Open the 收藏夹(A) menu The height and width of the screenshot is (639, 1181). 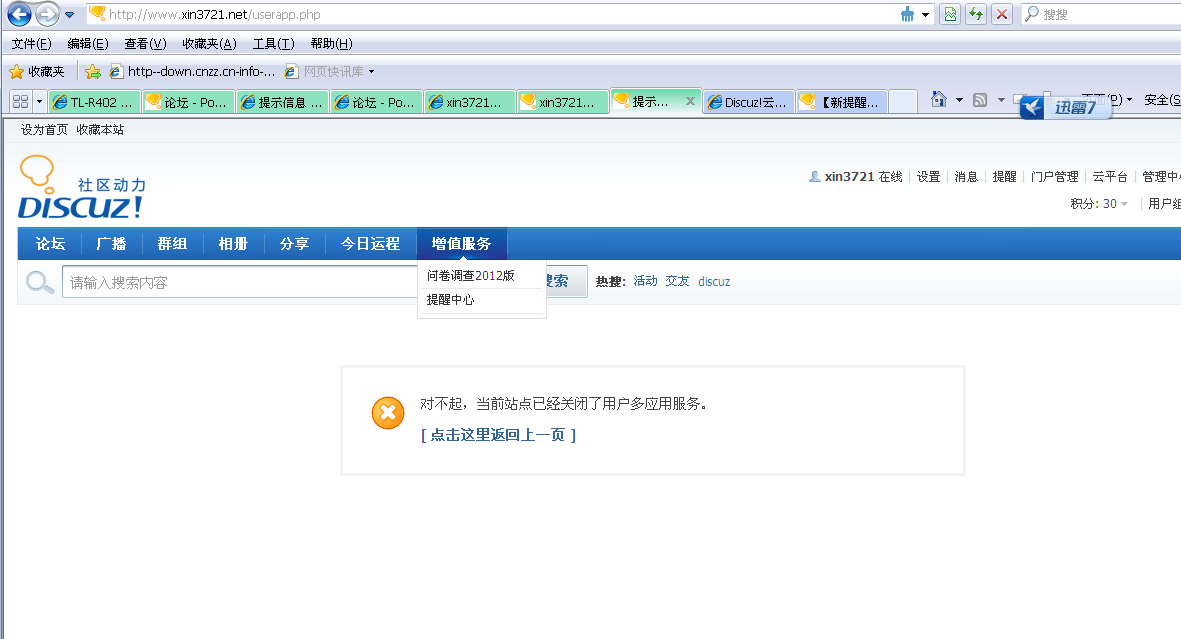click(209, 44)
